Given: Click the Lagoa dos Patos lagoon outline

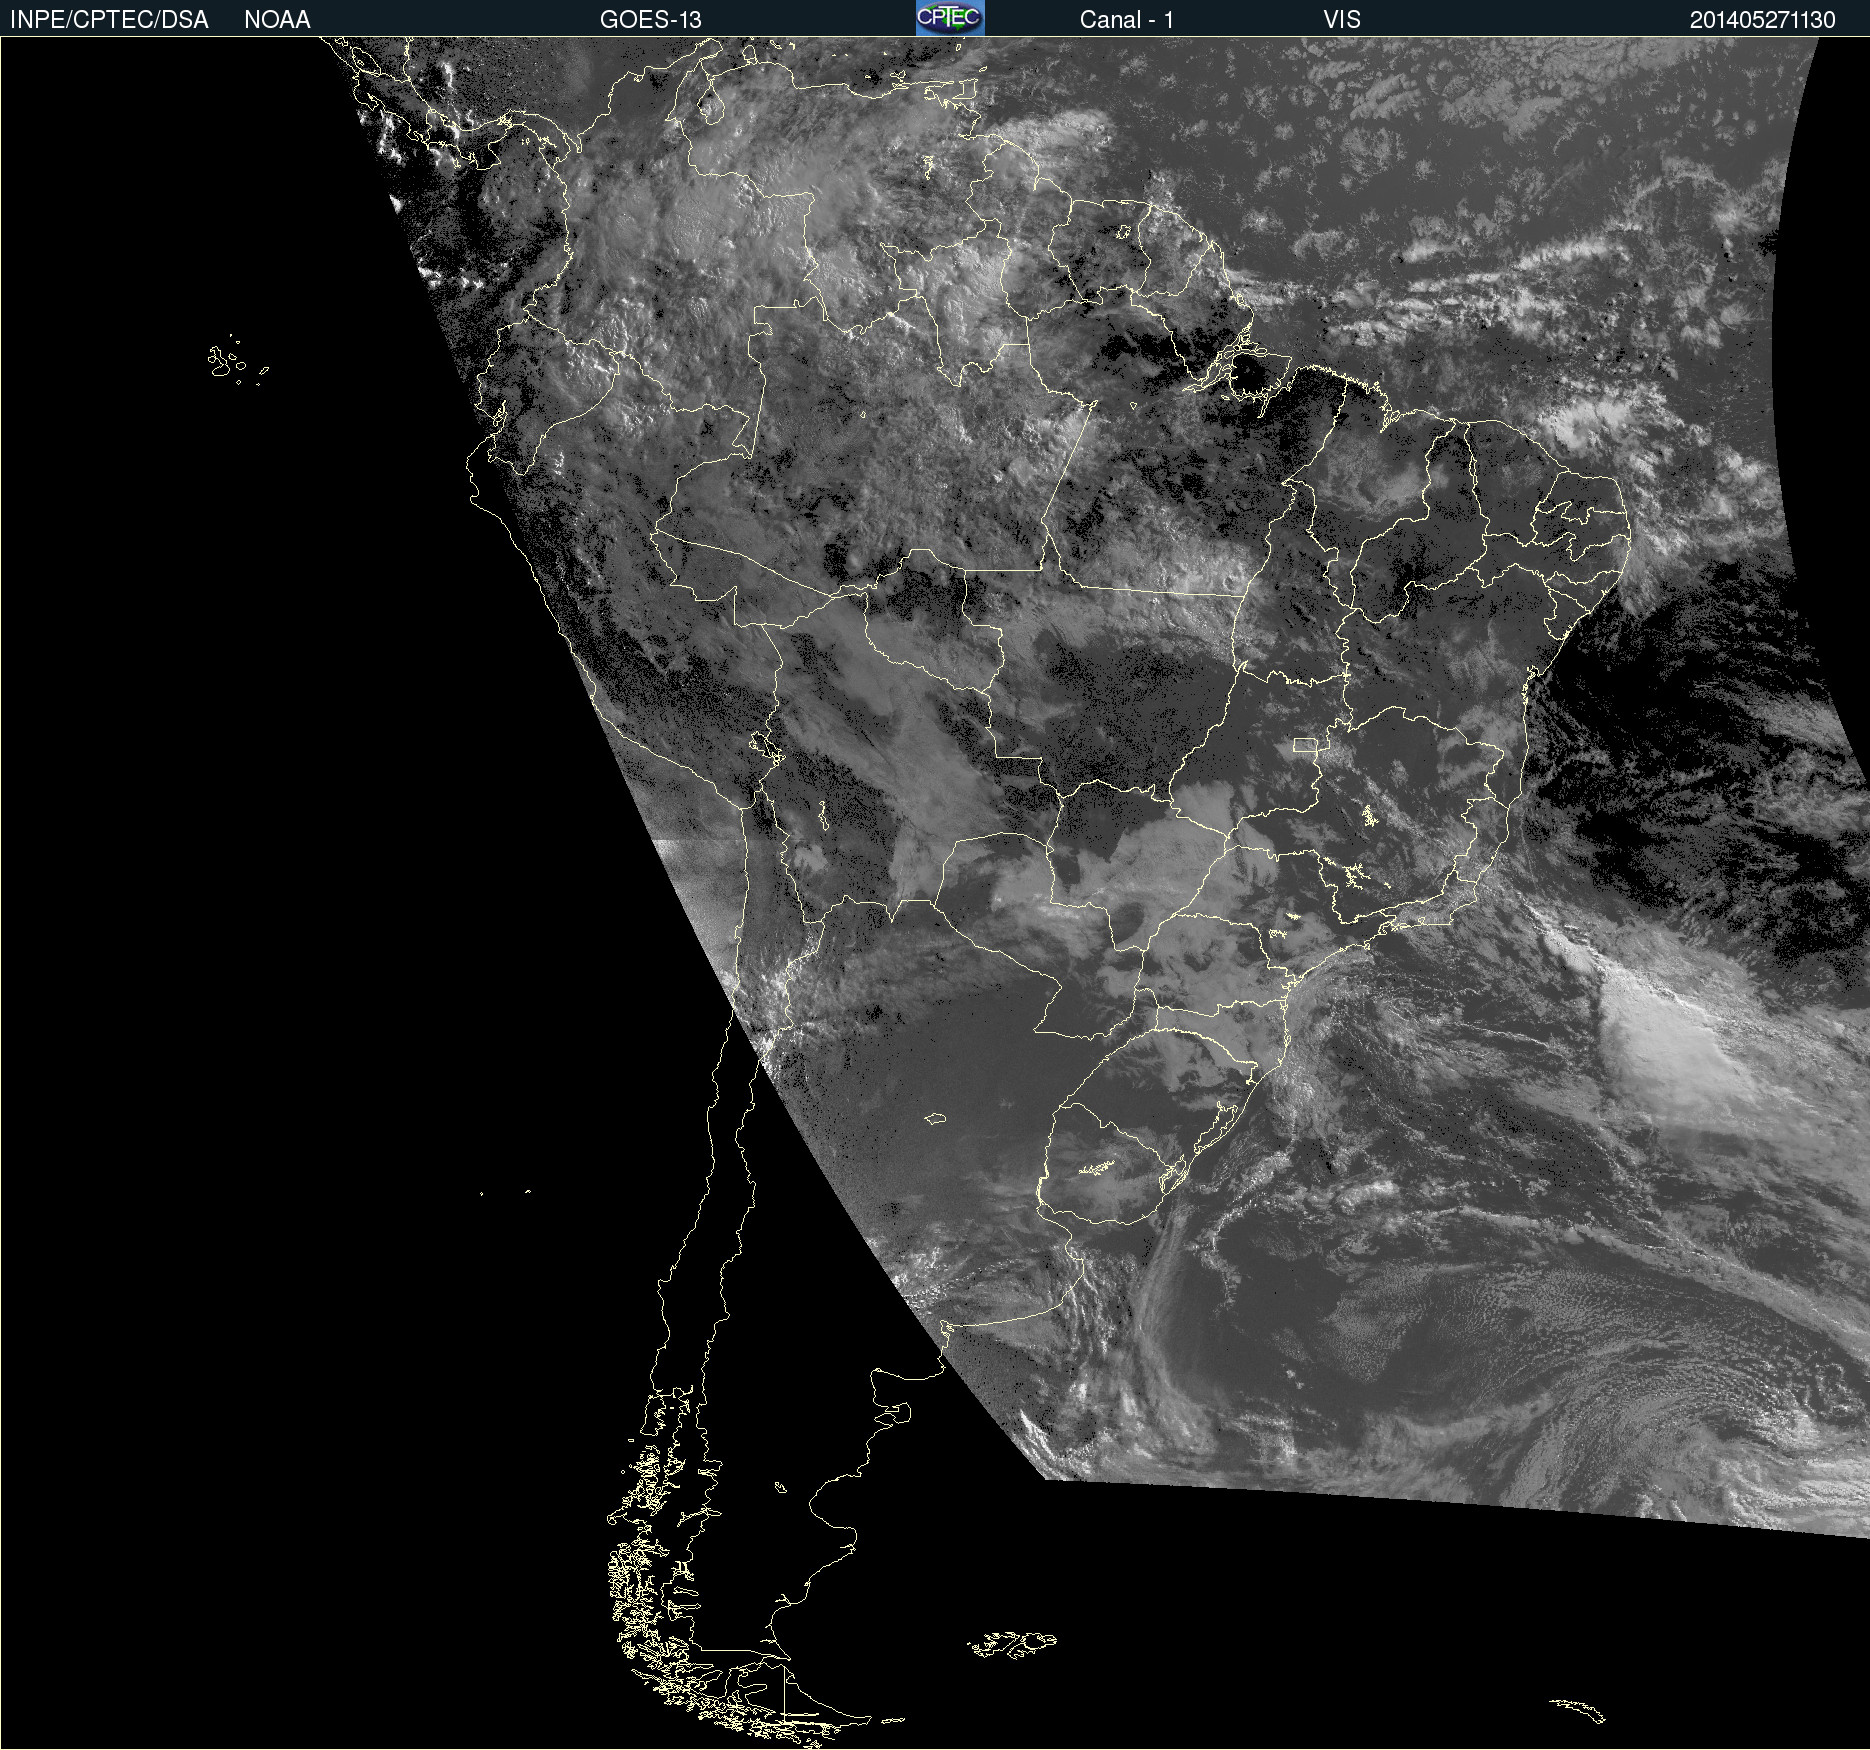Looking at the screenshot, I should tap(1213, 1128).
